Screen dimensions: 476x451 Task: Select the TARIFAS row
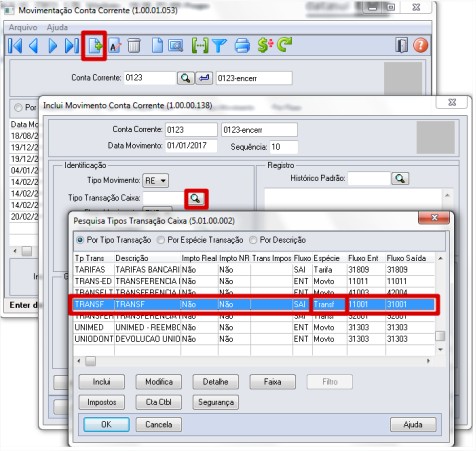click(x=254, y=270)
